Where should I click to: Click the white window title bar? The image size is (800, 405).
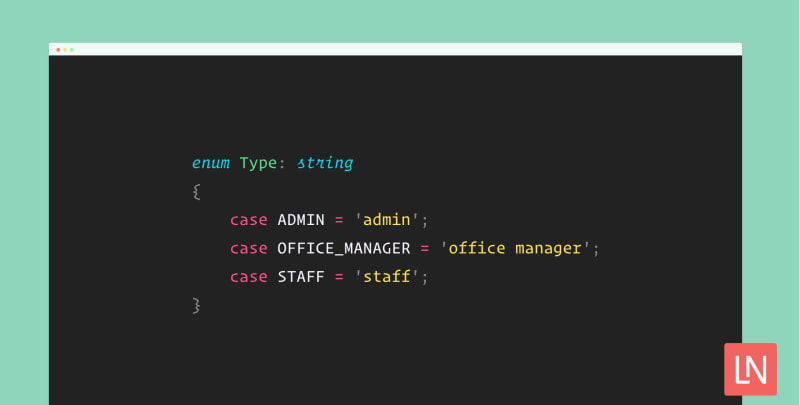click(x=400, y=49)
